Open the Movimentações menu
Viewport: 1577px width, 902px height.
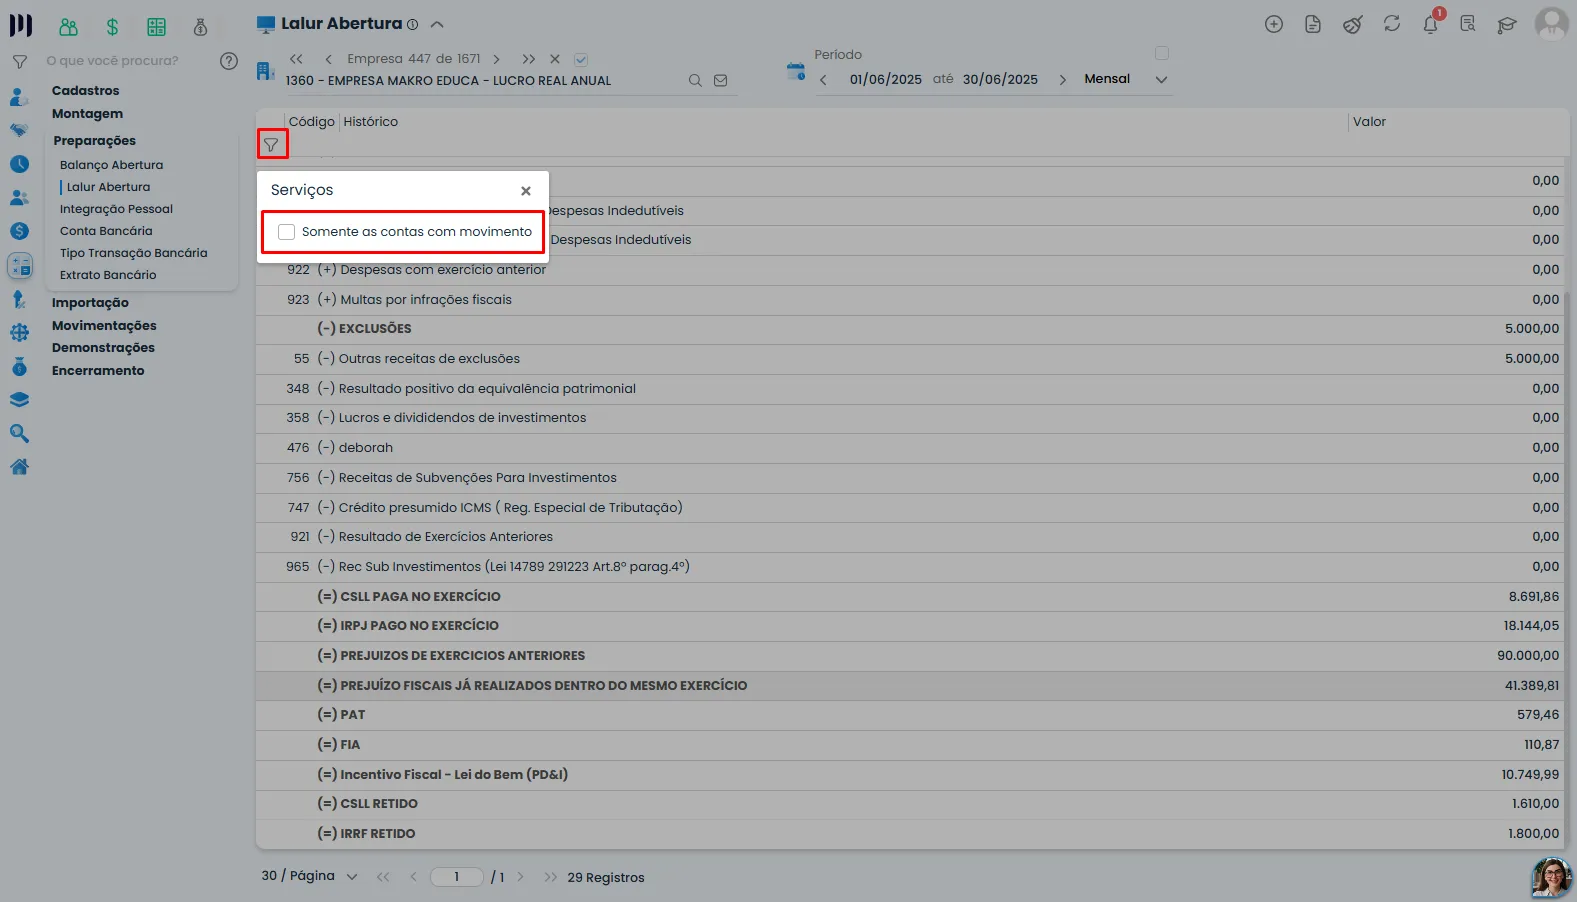(x=104, y=326)
